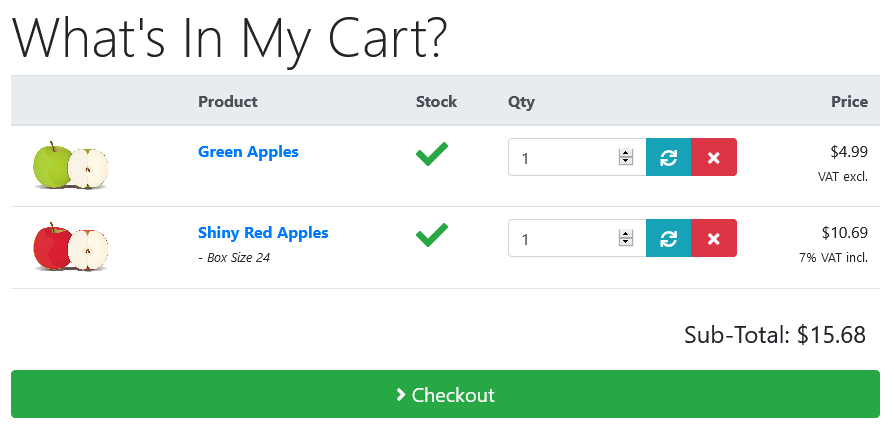
Task: Click Green Apples stock checkmark icon
Action: pos(432,154)
